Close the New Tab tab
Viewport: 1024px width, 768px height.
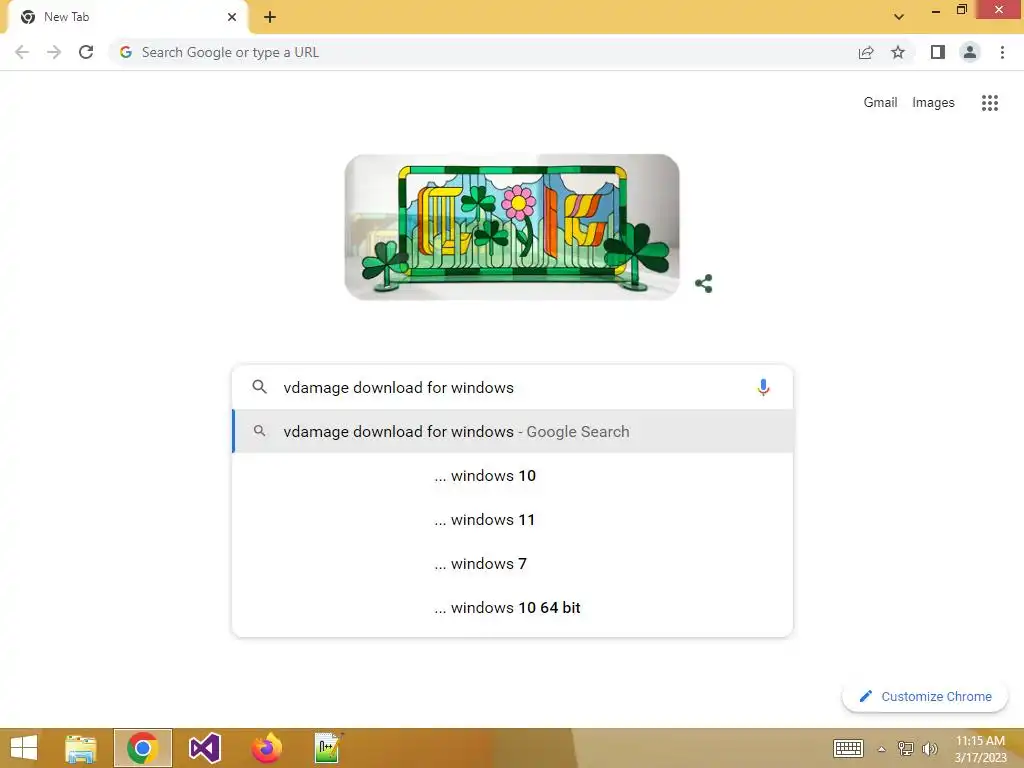[232, 17]
